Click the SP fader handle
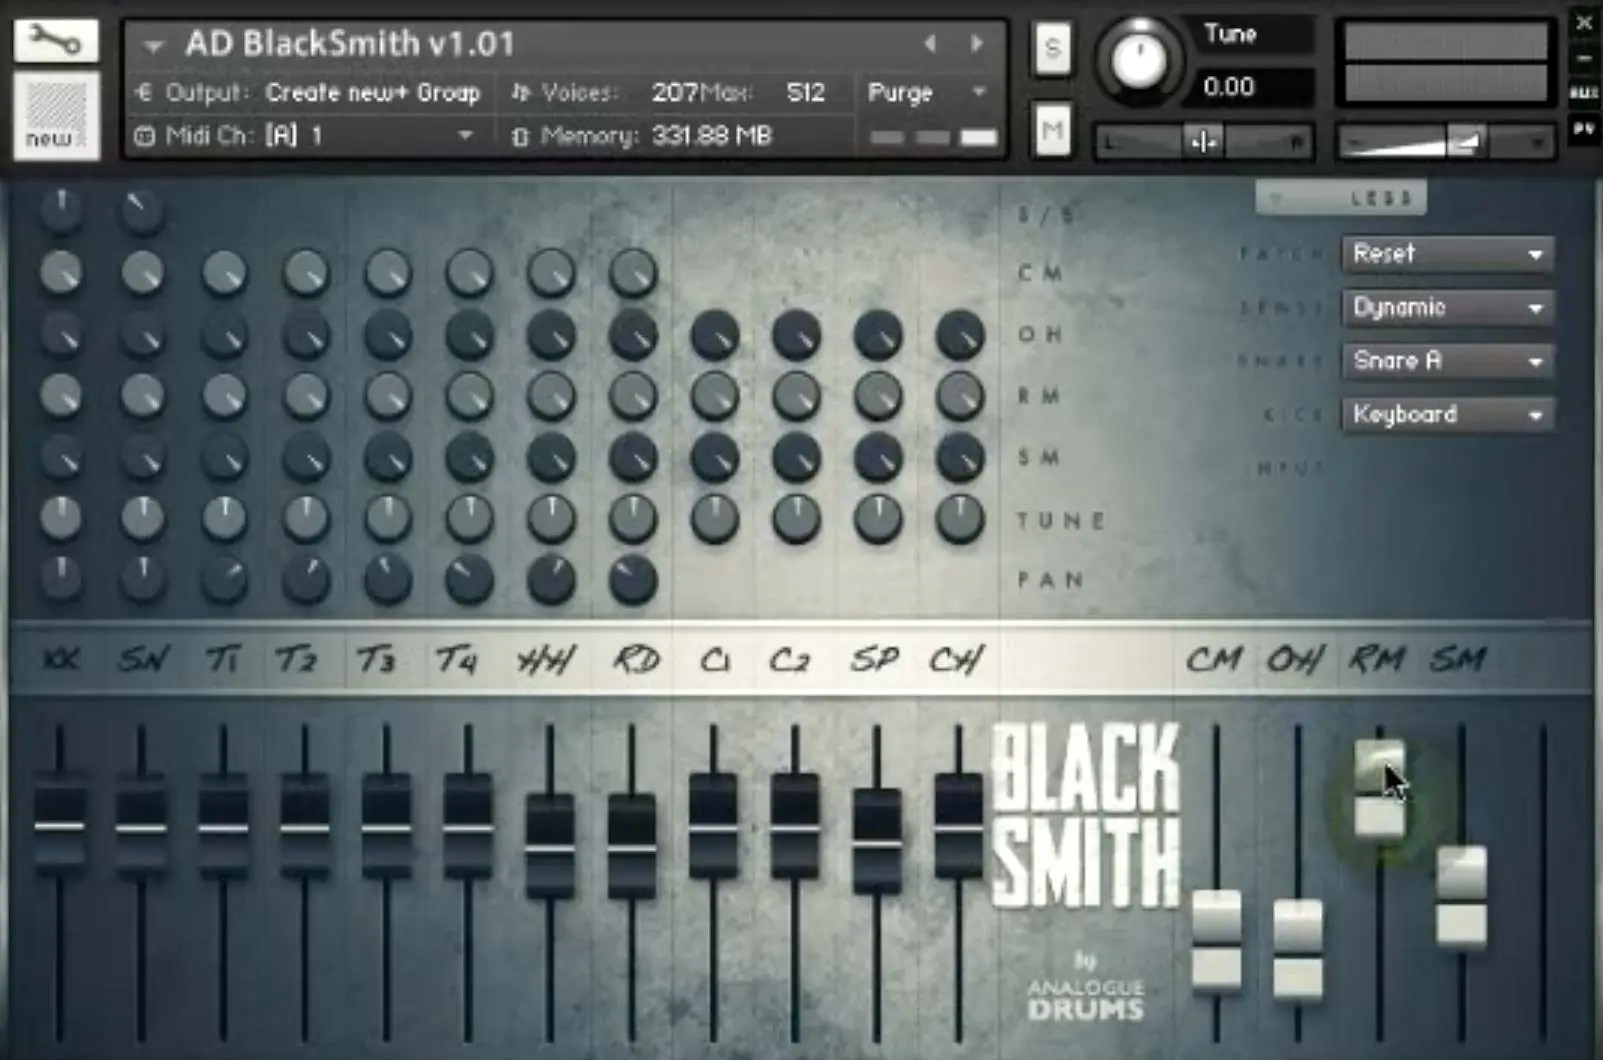Viewport: 1603px width, 1060px height. (x=877, y=843)
